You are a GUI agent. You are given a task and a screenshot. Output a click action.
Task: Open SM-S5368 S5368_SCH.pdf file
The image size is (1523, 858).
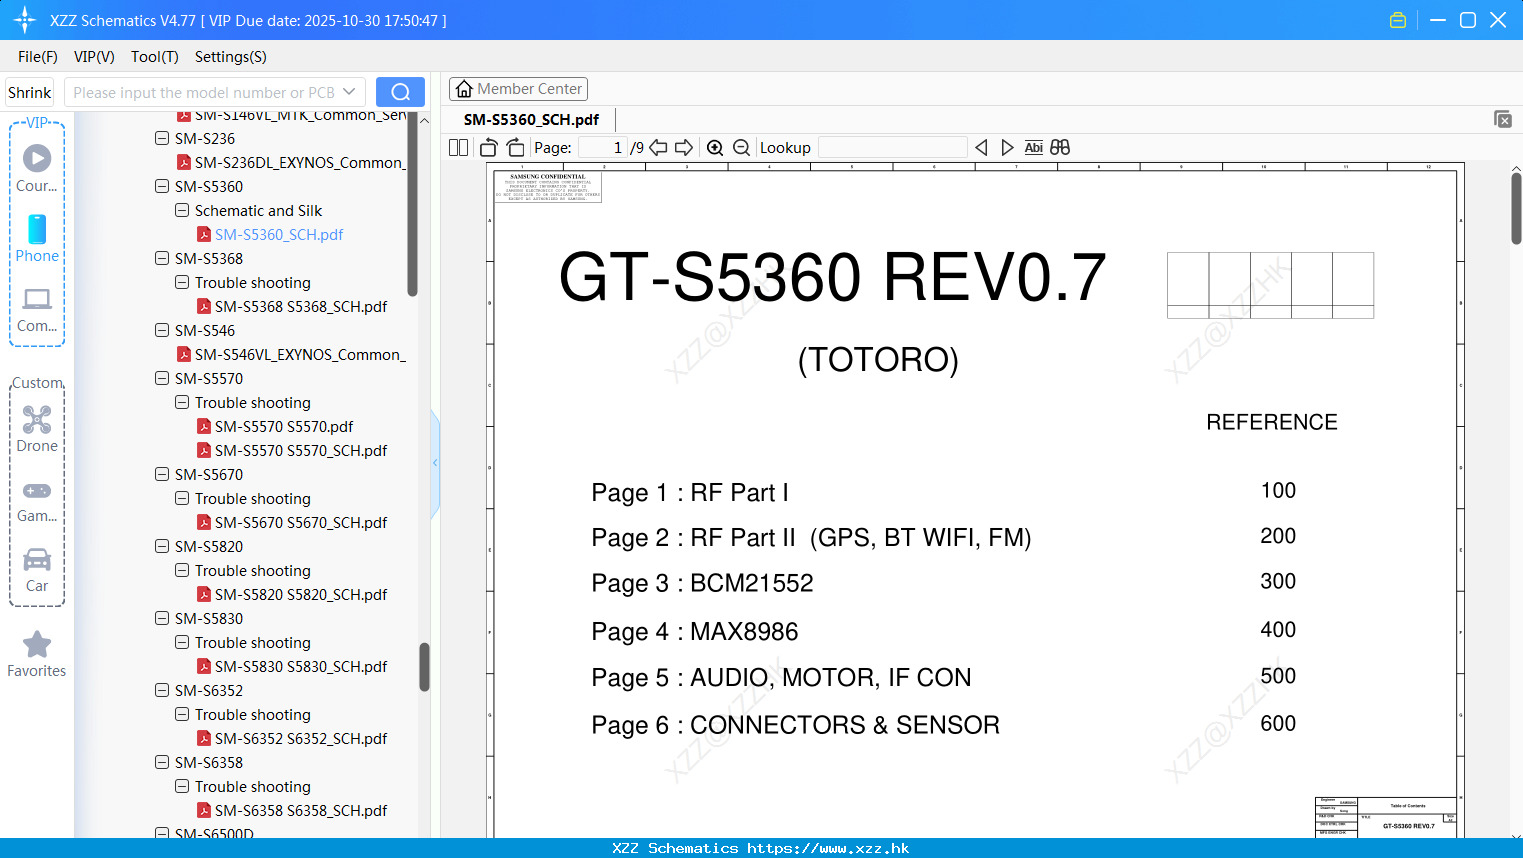(x=301, y=306)
